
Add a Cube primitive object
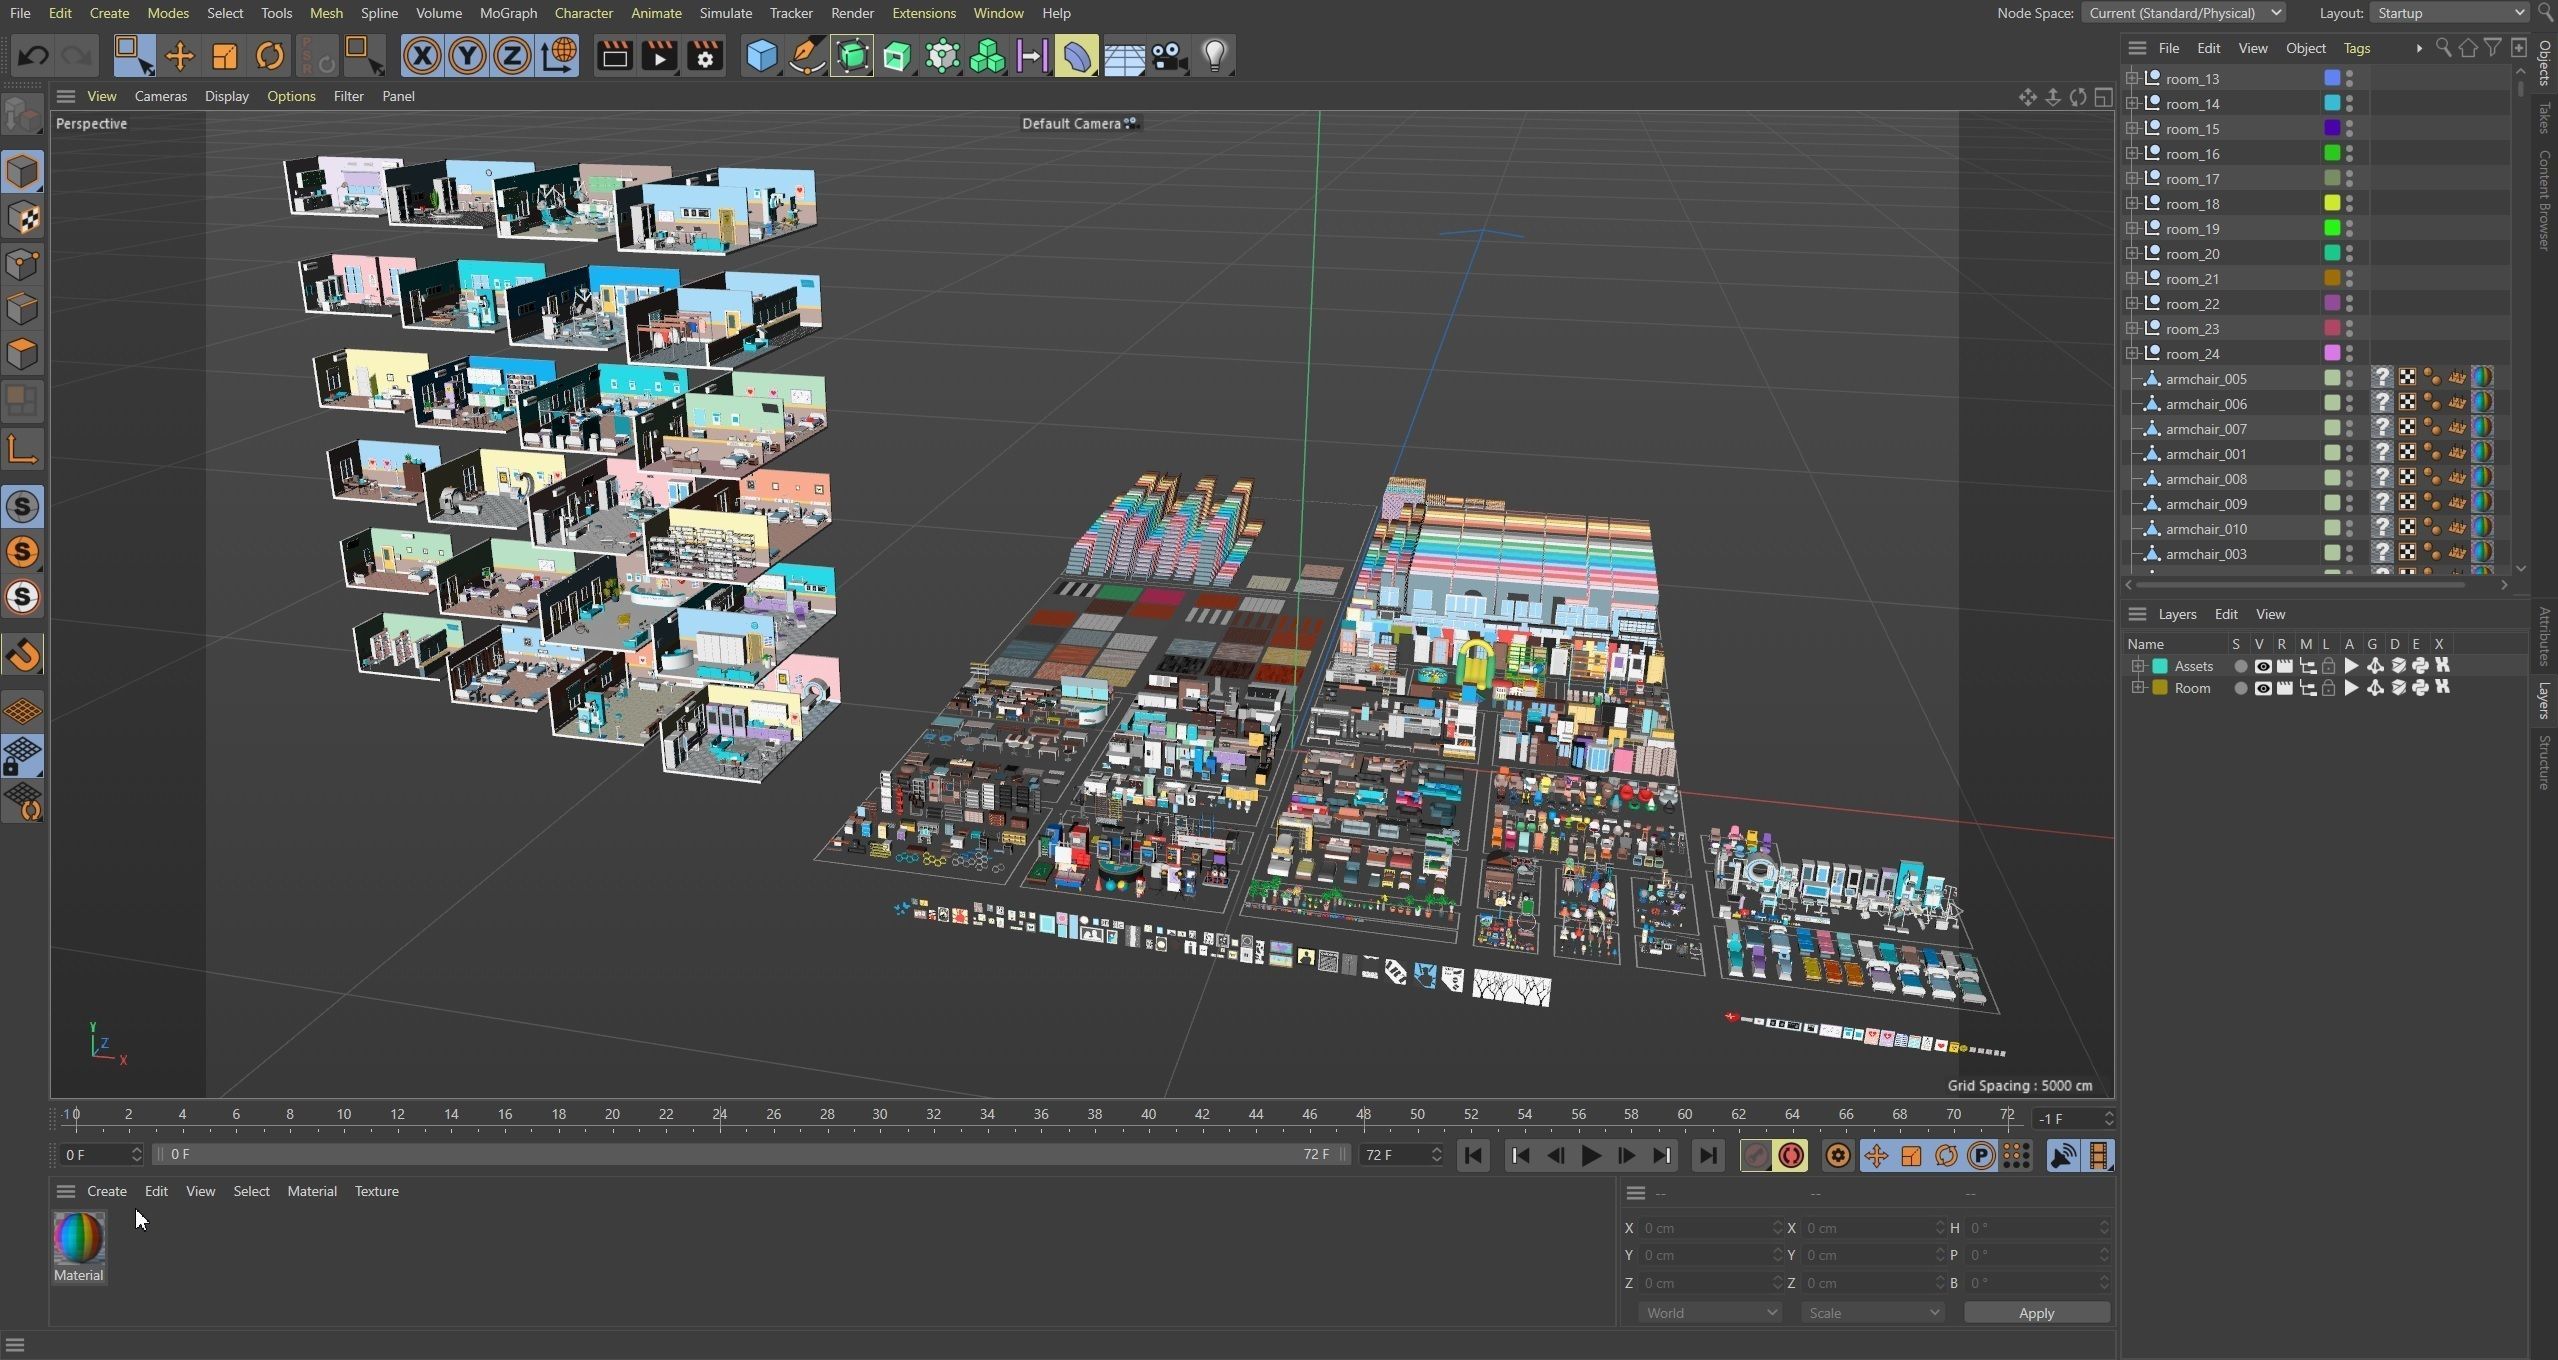761,56
